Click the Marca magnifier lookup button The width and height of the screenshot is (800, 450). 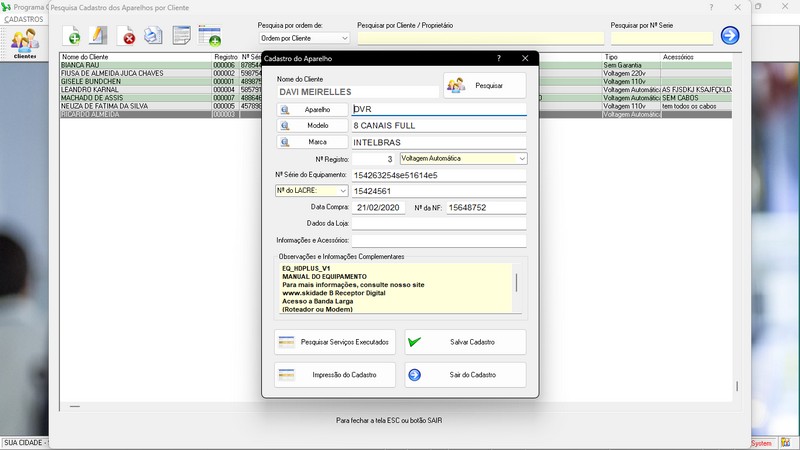click(x=312, y=142)
